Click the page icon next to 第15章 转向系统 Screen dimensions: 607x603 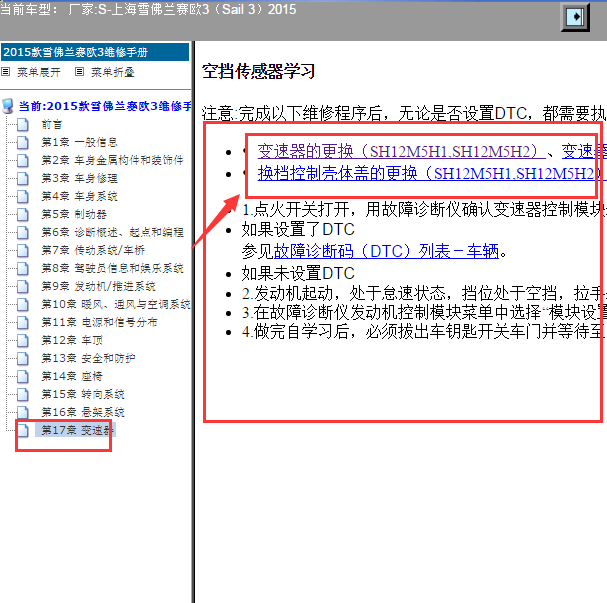pyautogui.click(x=23, y=394)
